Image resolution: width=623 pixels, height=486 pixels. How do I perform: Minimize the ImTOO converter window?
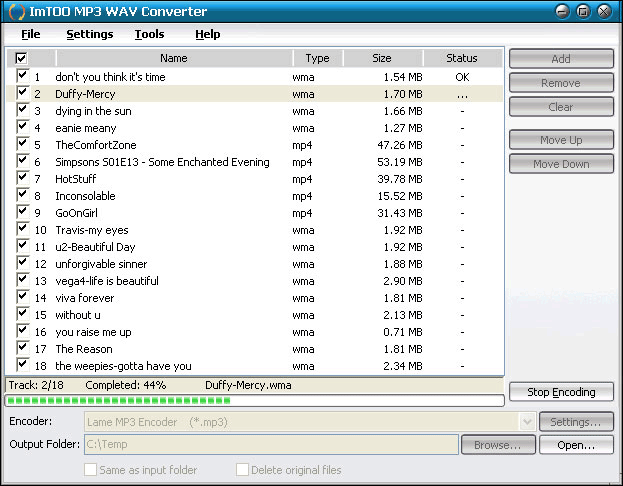point(563,12)
